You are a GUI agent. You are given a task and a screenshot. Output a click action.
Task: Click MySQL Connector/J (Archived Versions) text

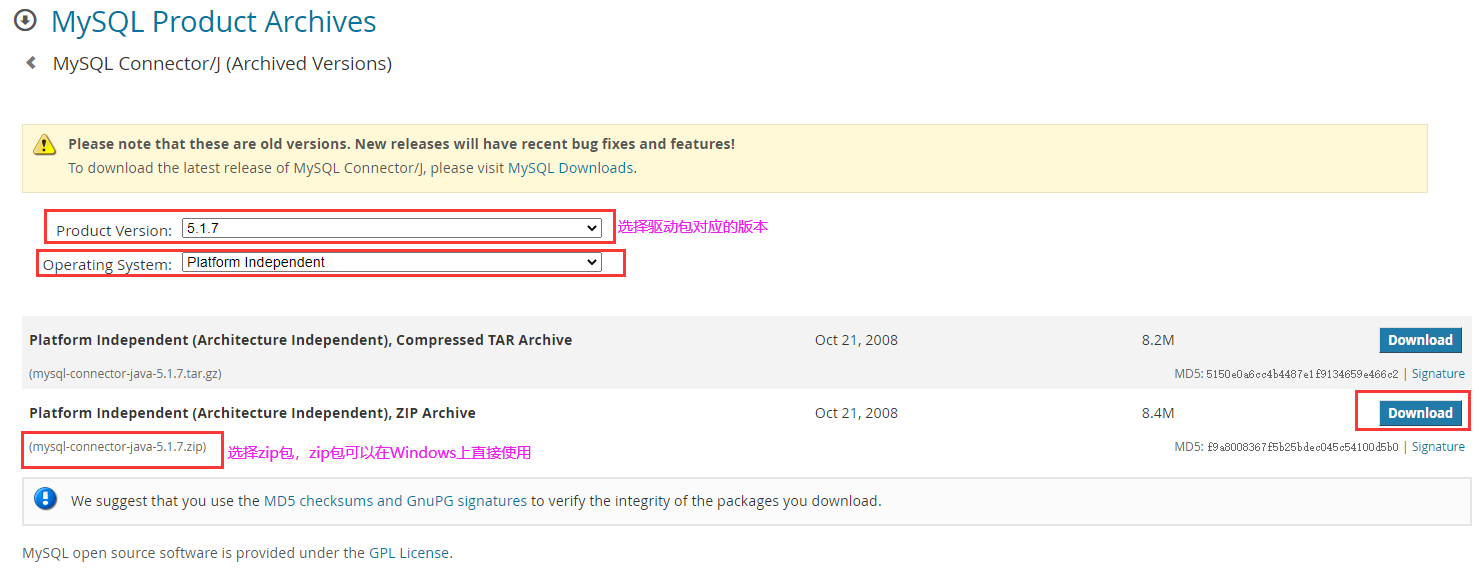click(x=222, y=63)
